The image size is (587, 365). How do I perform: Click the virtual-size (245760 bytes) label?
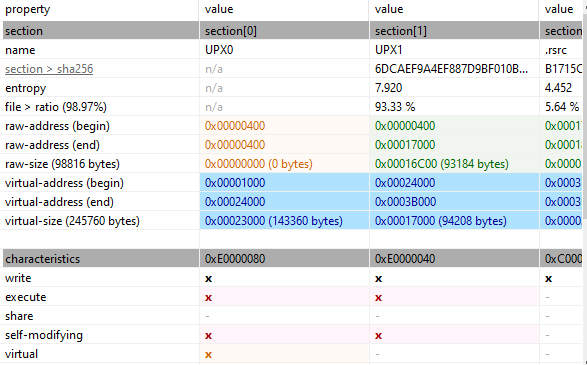click(72, 221)
